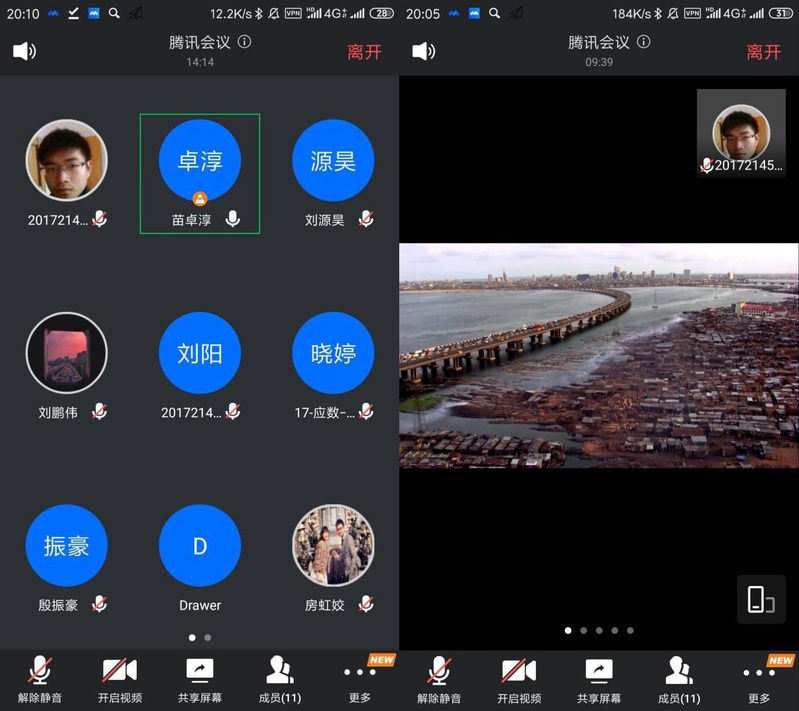
Task: Select the Drawer participant avatar
Action: pyautogui.click(x=200, y=546)
